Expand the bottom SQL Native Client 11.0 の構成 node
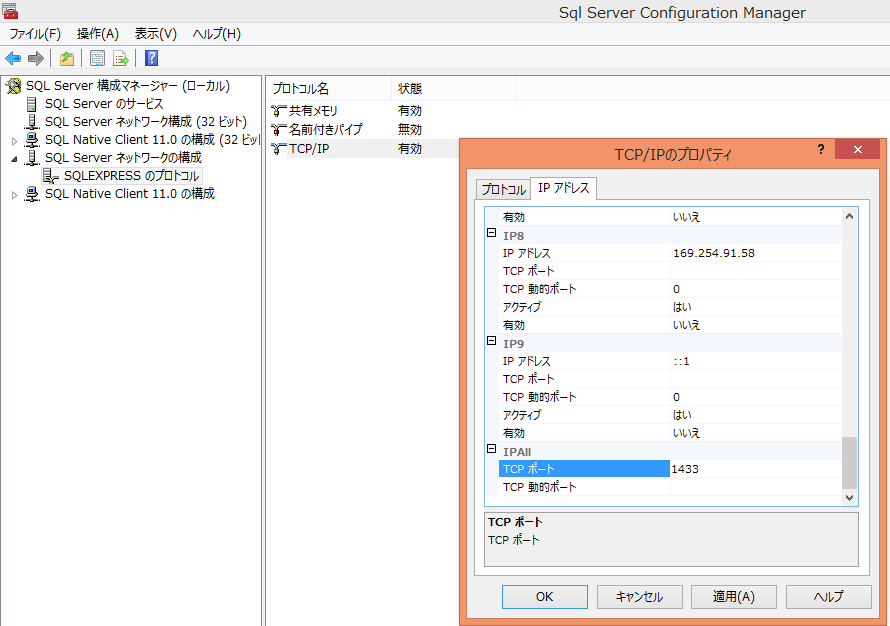890x626 pixels. point(15,195)
